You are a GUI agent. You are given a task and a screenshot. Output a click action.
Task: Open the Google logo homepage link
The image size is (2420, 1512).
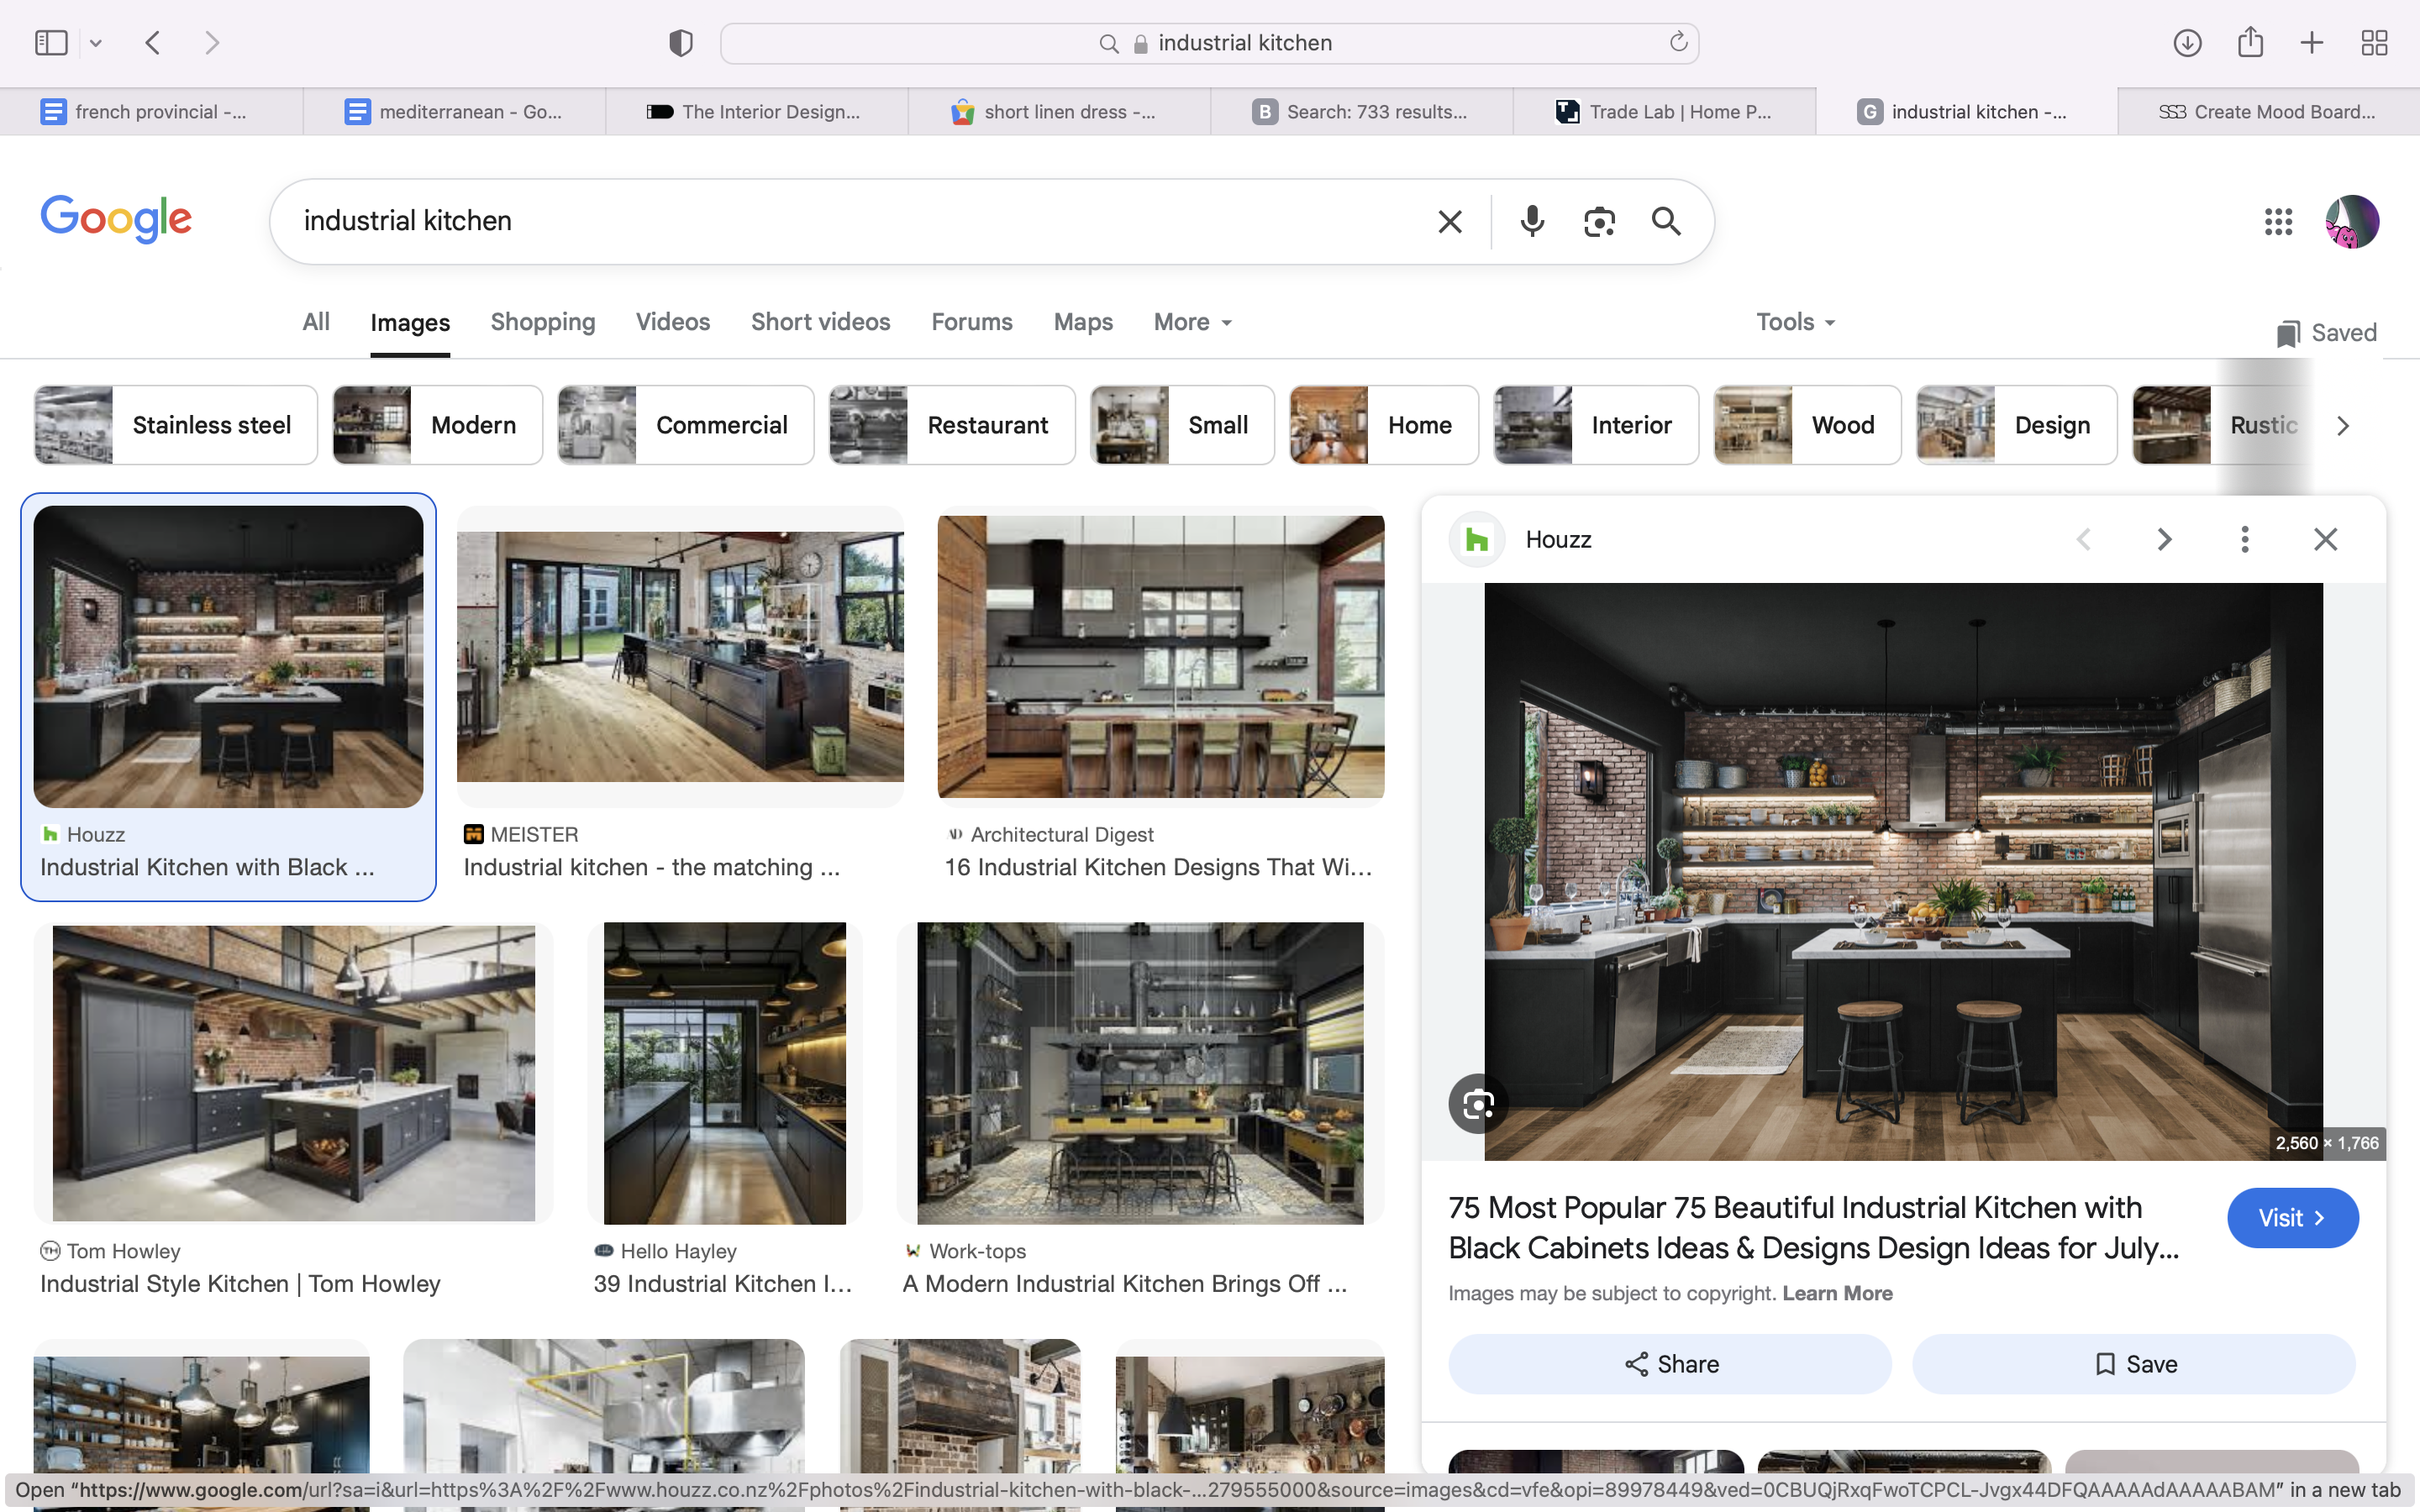tap(116, 219)
